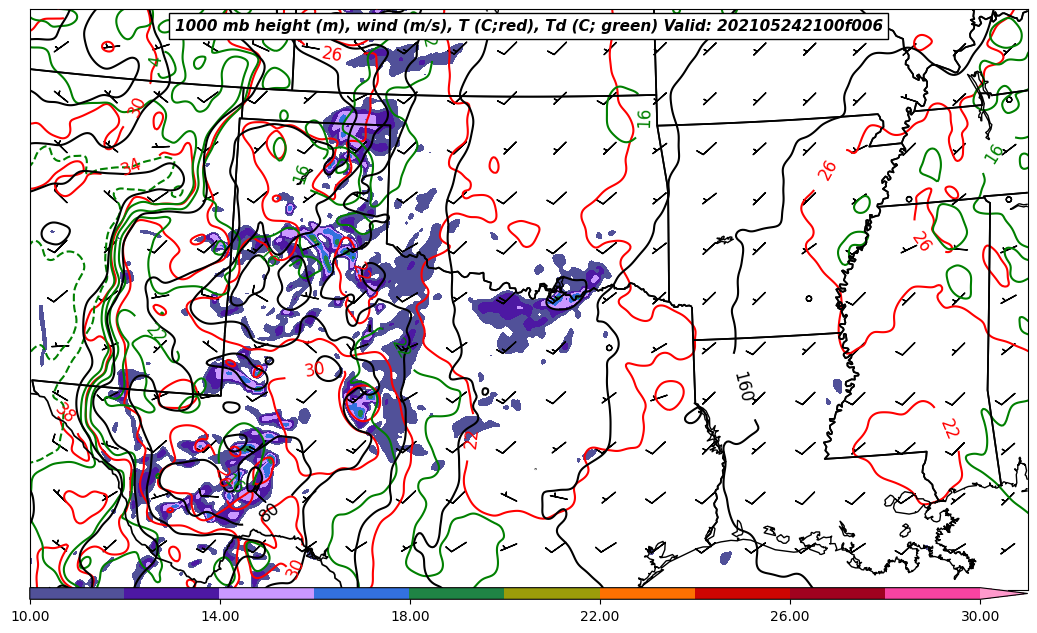Select the 22.00 colorbar tick label

600,616
